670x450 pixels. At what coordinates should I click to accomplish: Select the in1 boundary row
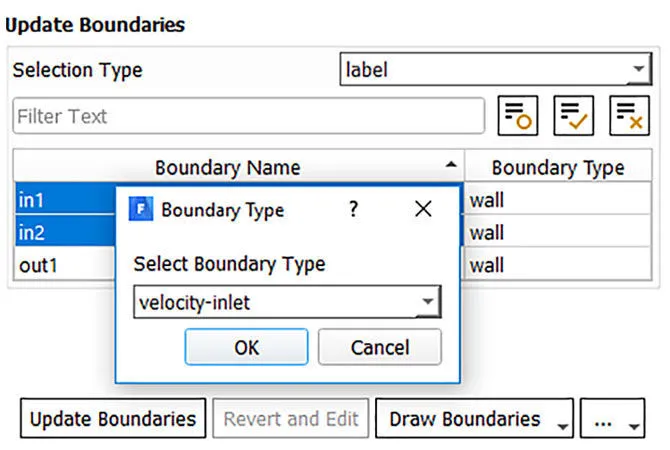(x=60, y=200)
